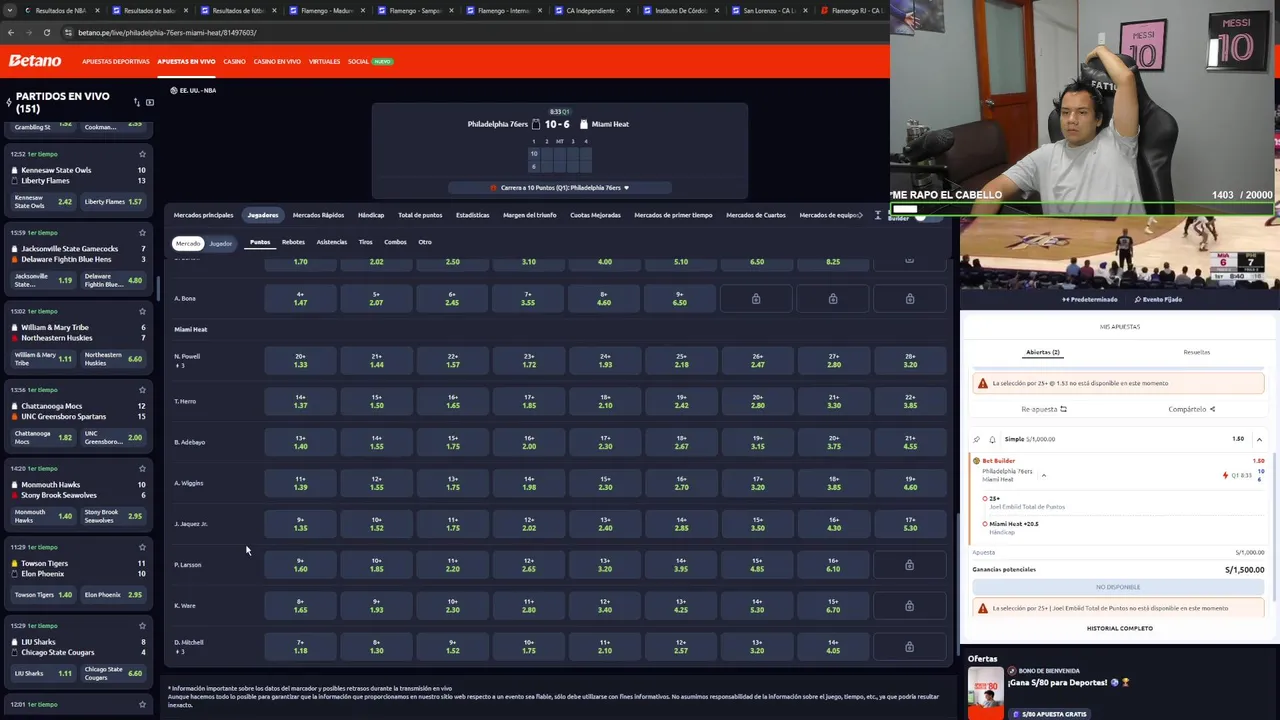1280x720 pixels.
Task: Click the Social Nuevo navigation item
Action: pos(370,62)
